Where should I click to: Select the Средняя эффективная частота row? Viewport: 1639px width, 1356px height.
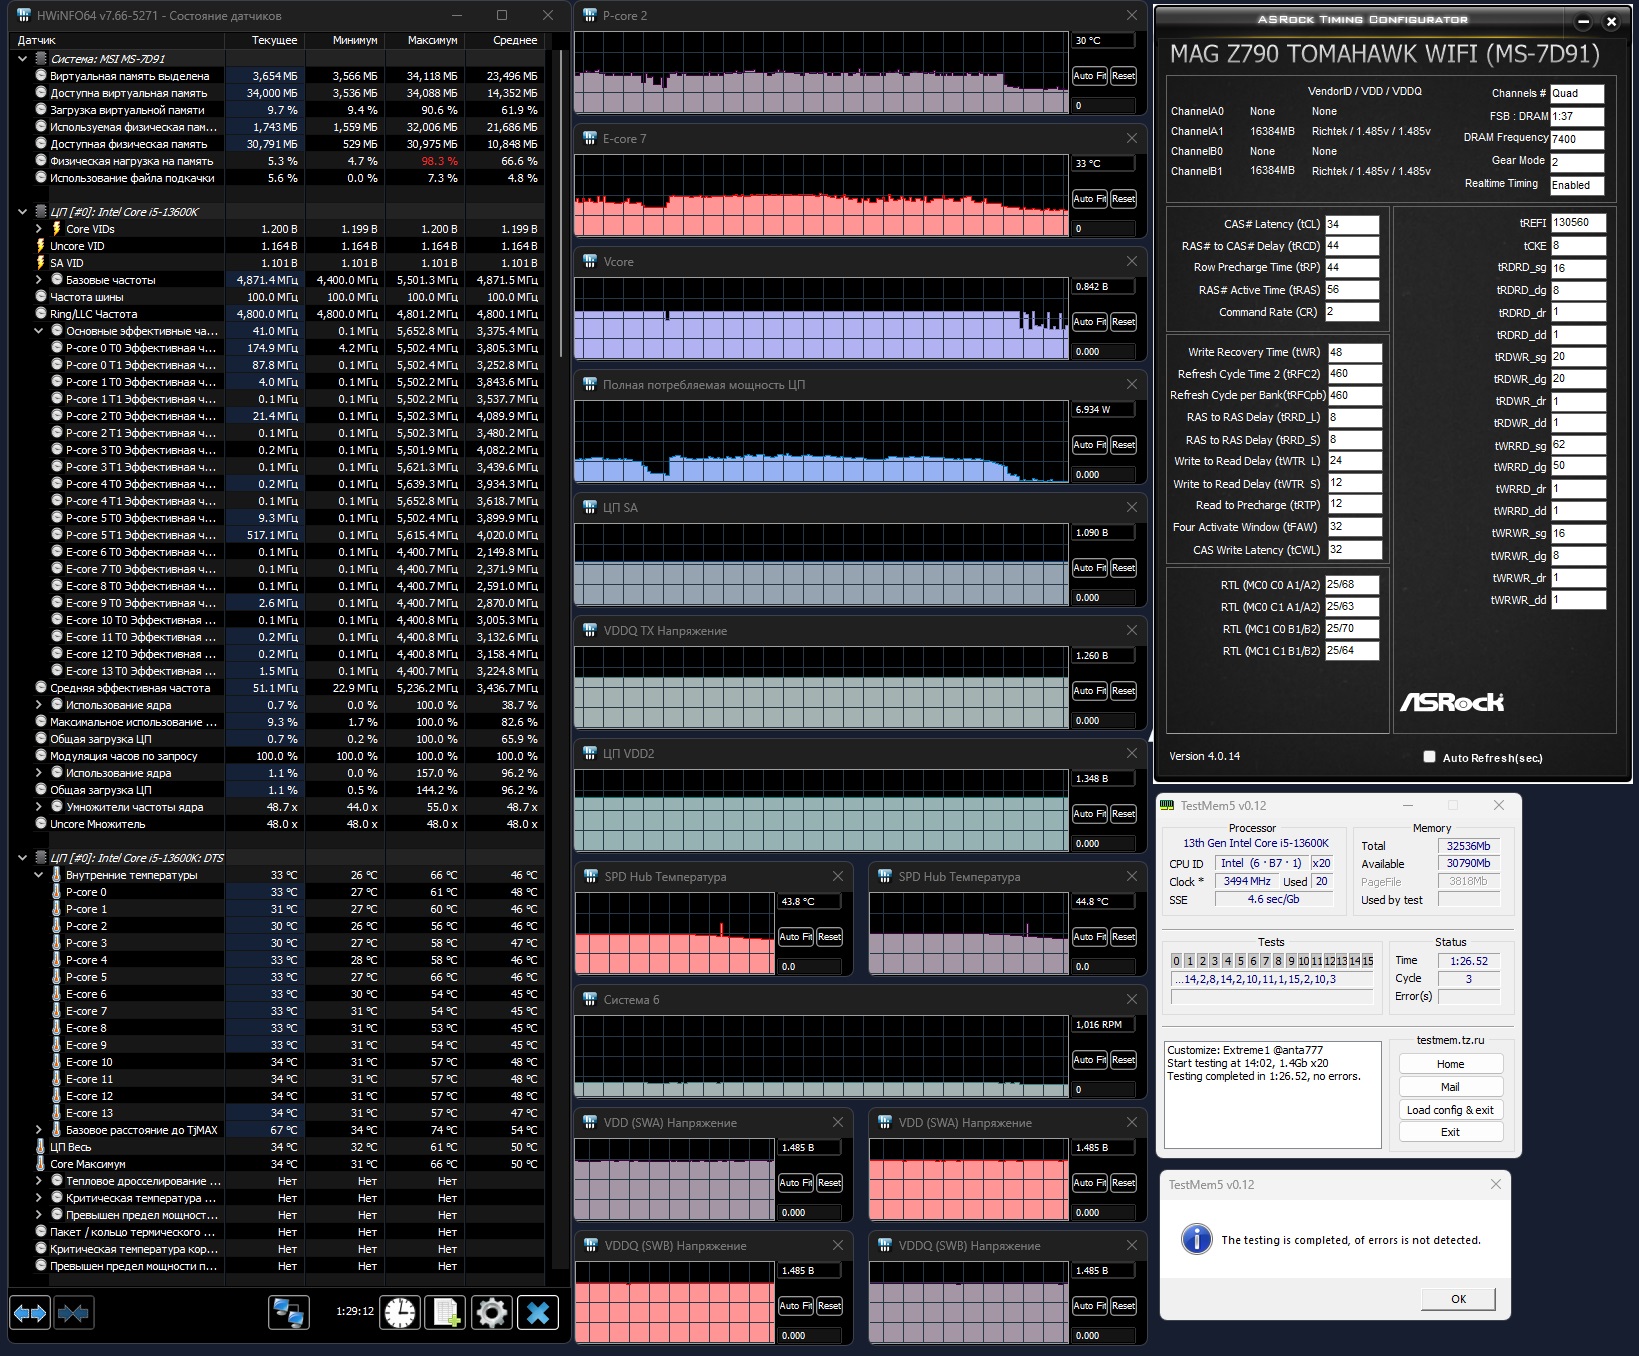click(277, 688)
